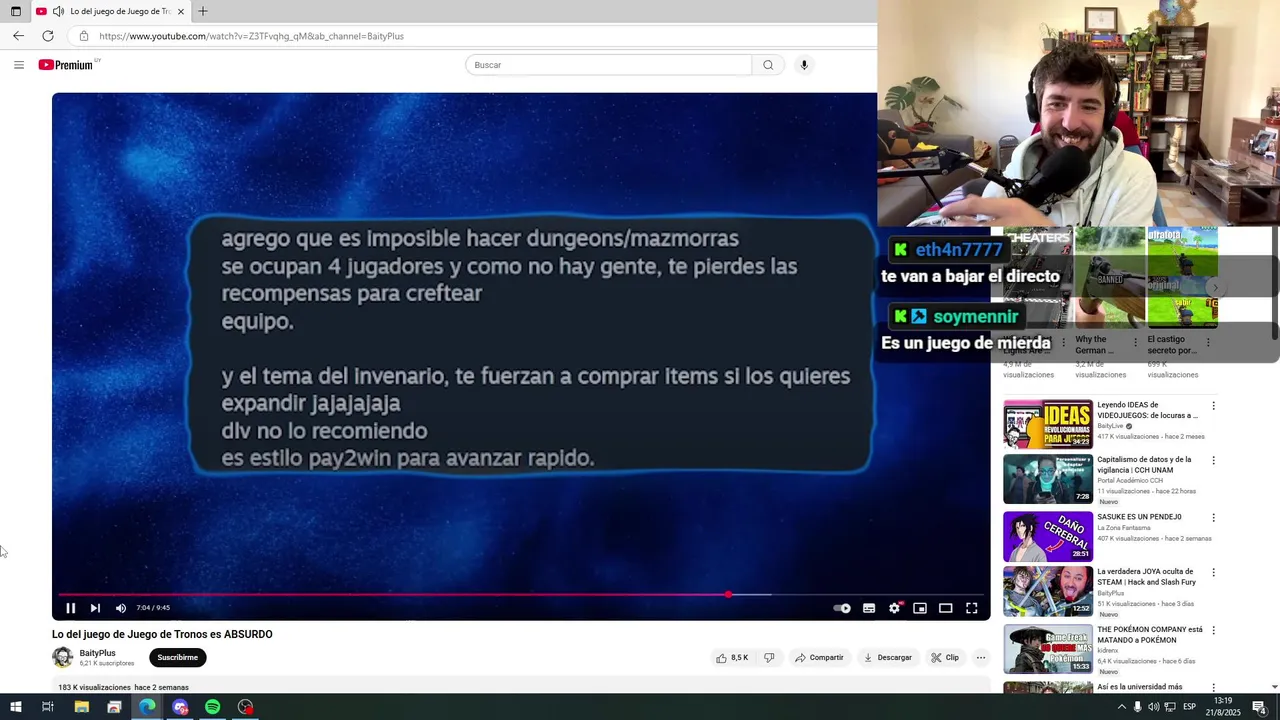This screenshot has width=1280, height=720.
Task: Click the ESP input language indicator
Action: 1190,707
